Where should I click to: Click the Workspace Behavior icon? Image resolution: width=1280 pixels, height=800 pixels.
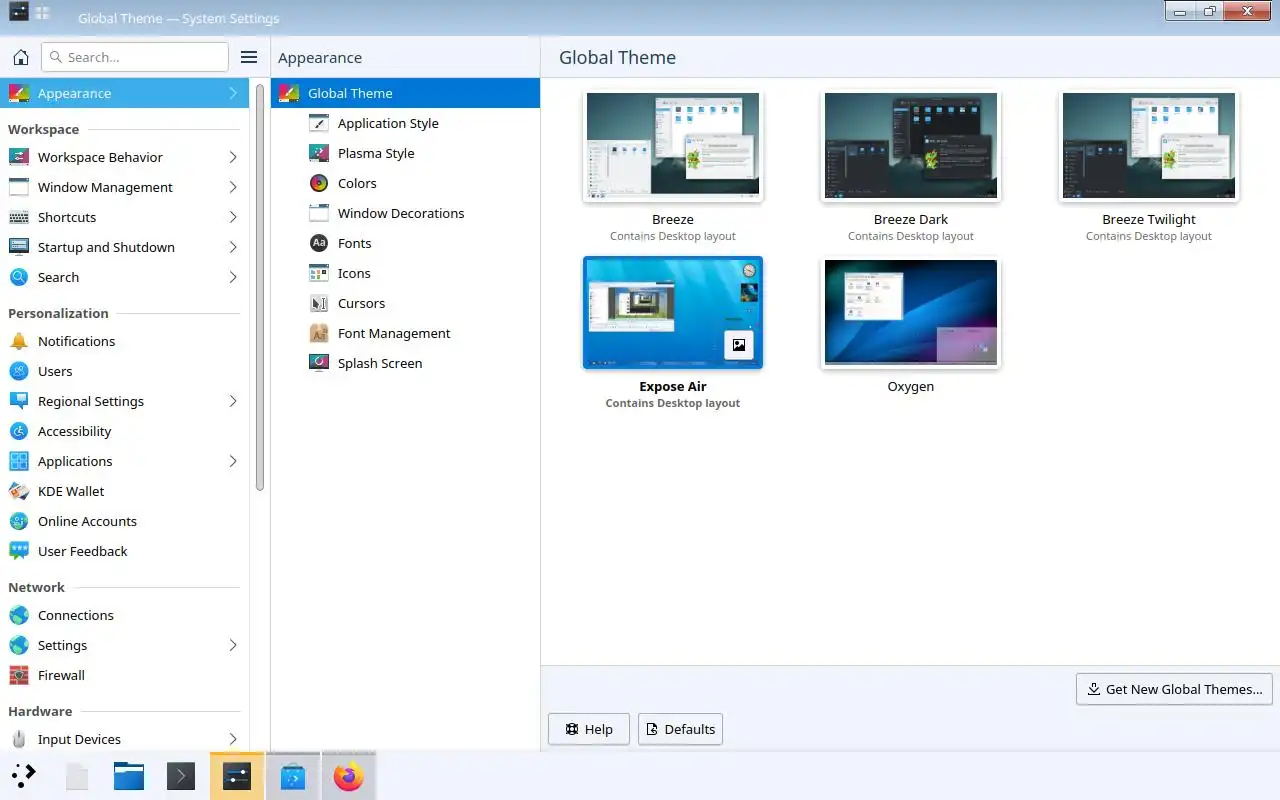(18, 157)
